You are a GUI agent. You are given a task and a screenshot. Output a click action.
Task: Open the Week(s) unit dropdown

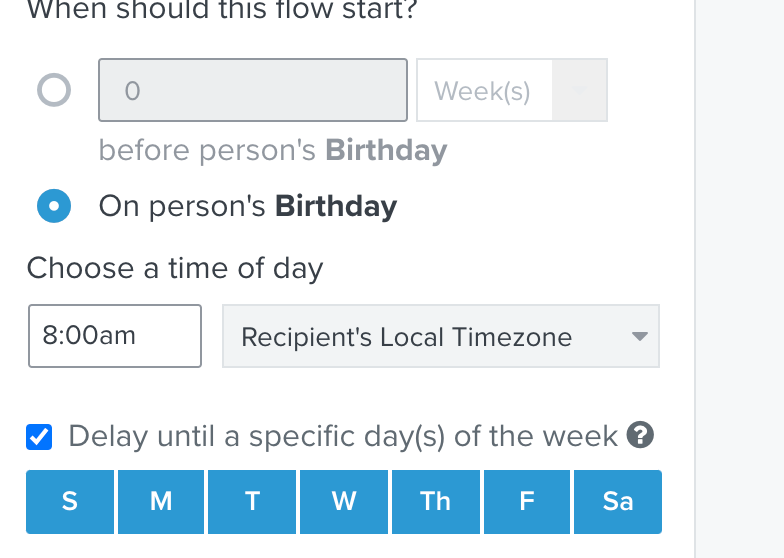coord(512,90)
